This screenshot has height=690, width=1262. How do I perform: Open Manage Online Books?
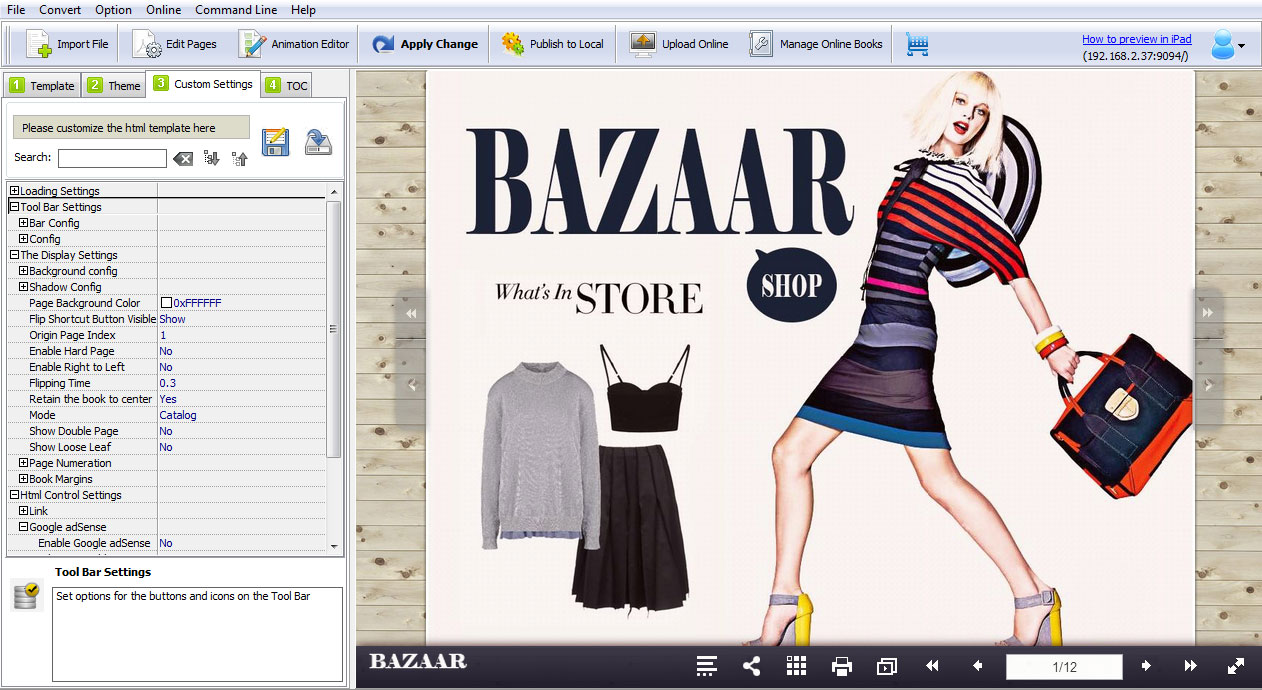[x=816, y=44]
